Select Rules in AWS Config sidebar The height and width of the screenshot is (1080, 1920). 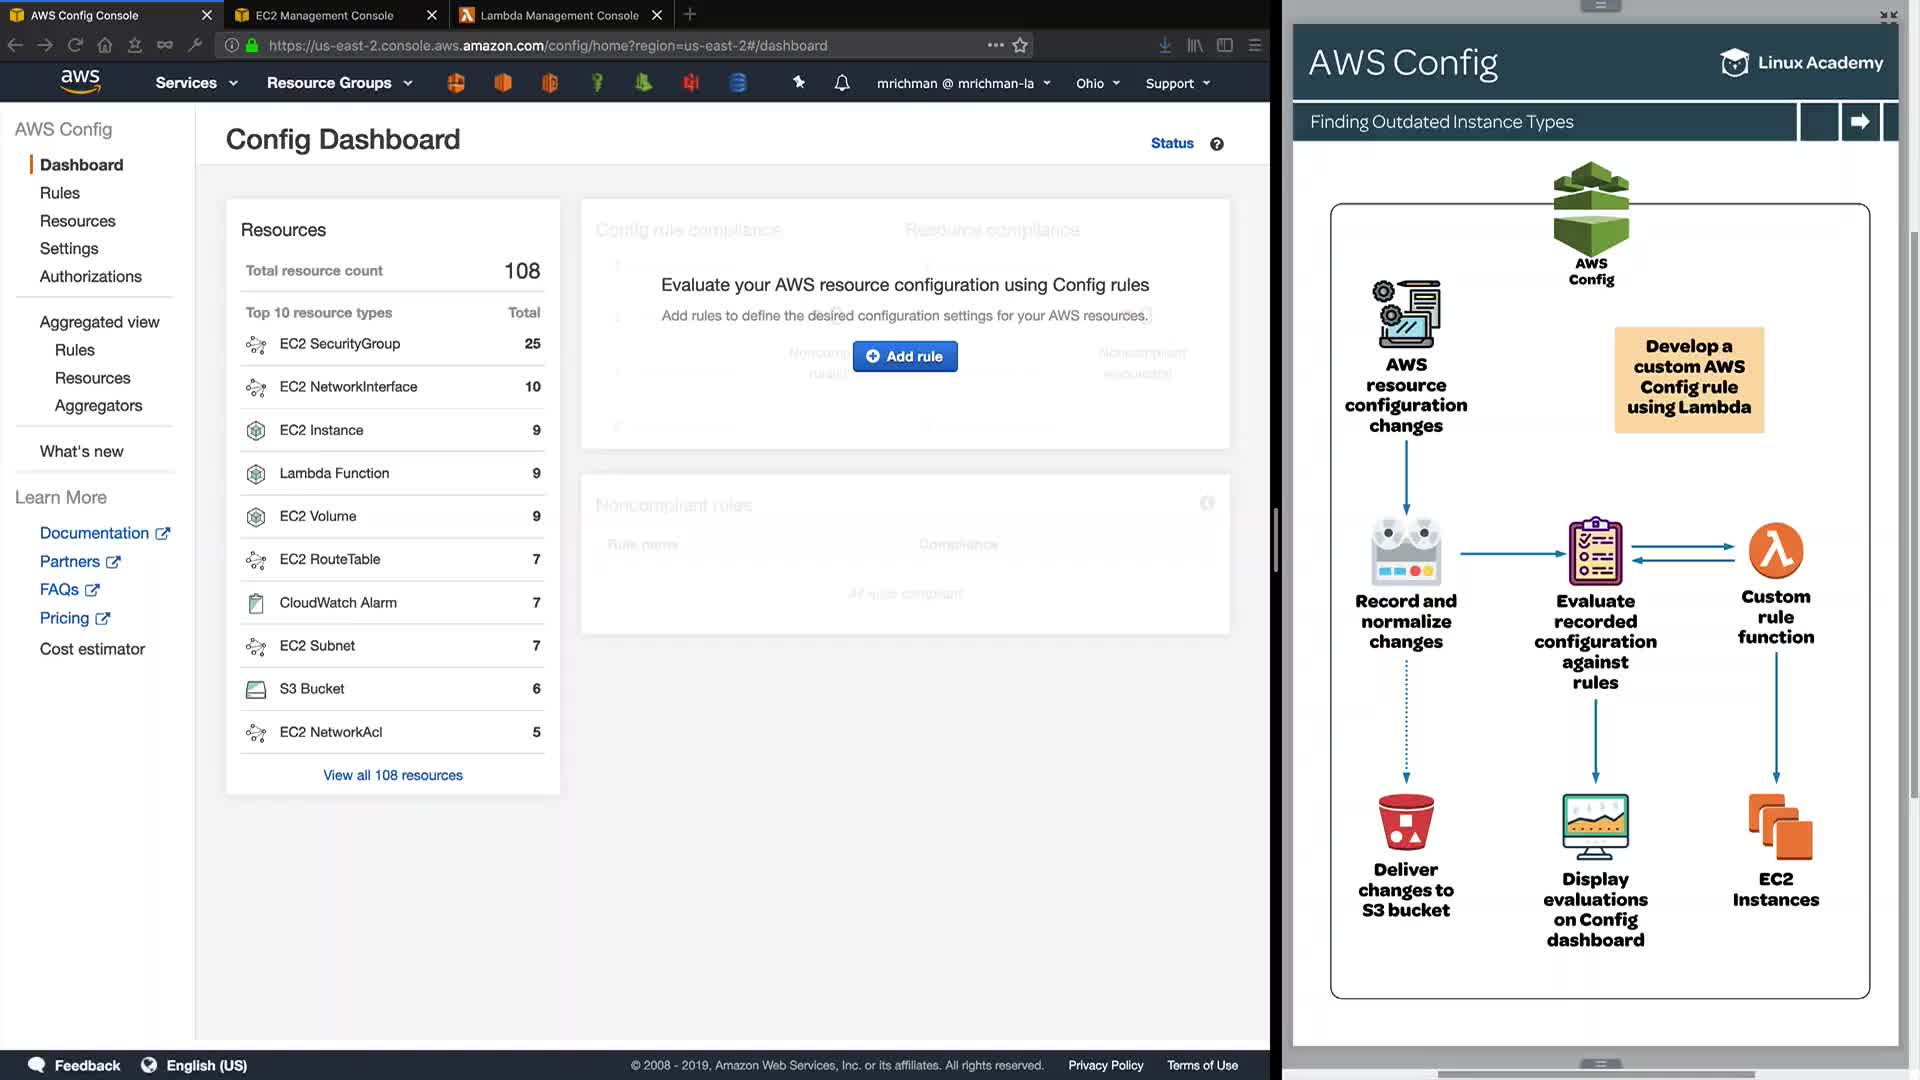(x=59, y=193)
